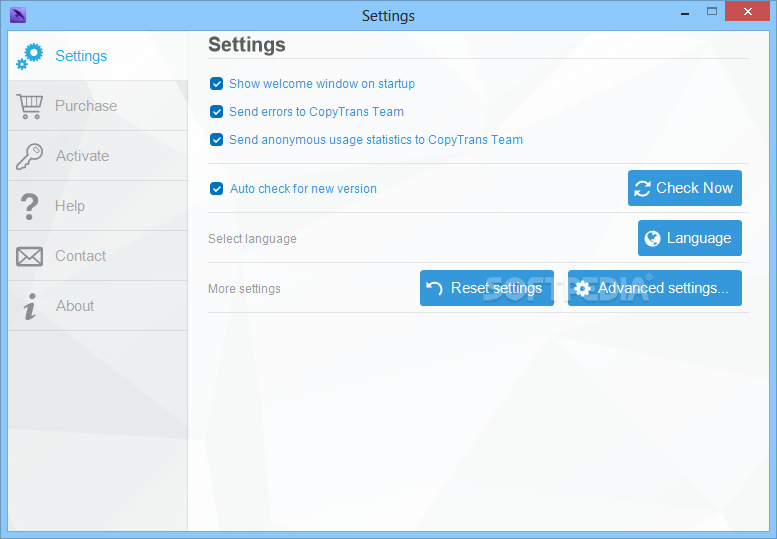Click the refresh arrows icon on Check Now
Screen dimensions: 777x539
pyautogui.click(x=642, y=188)
